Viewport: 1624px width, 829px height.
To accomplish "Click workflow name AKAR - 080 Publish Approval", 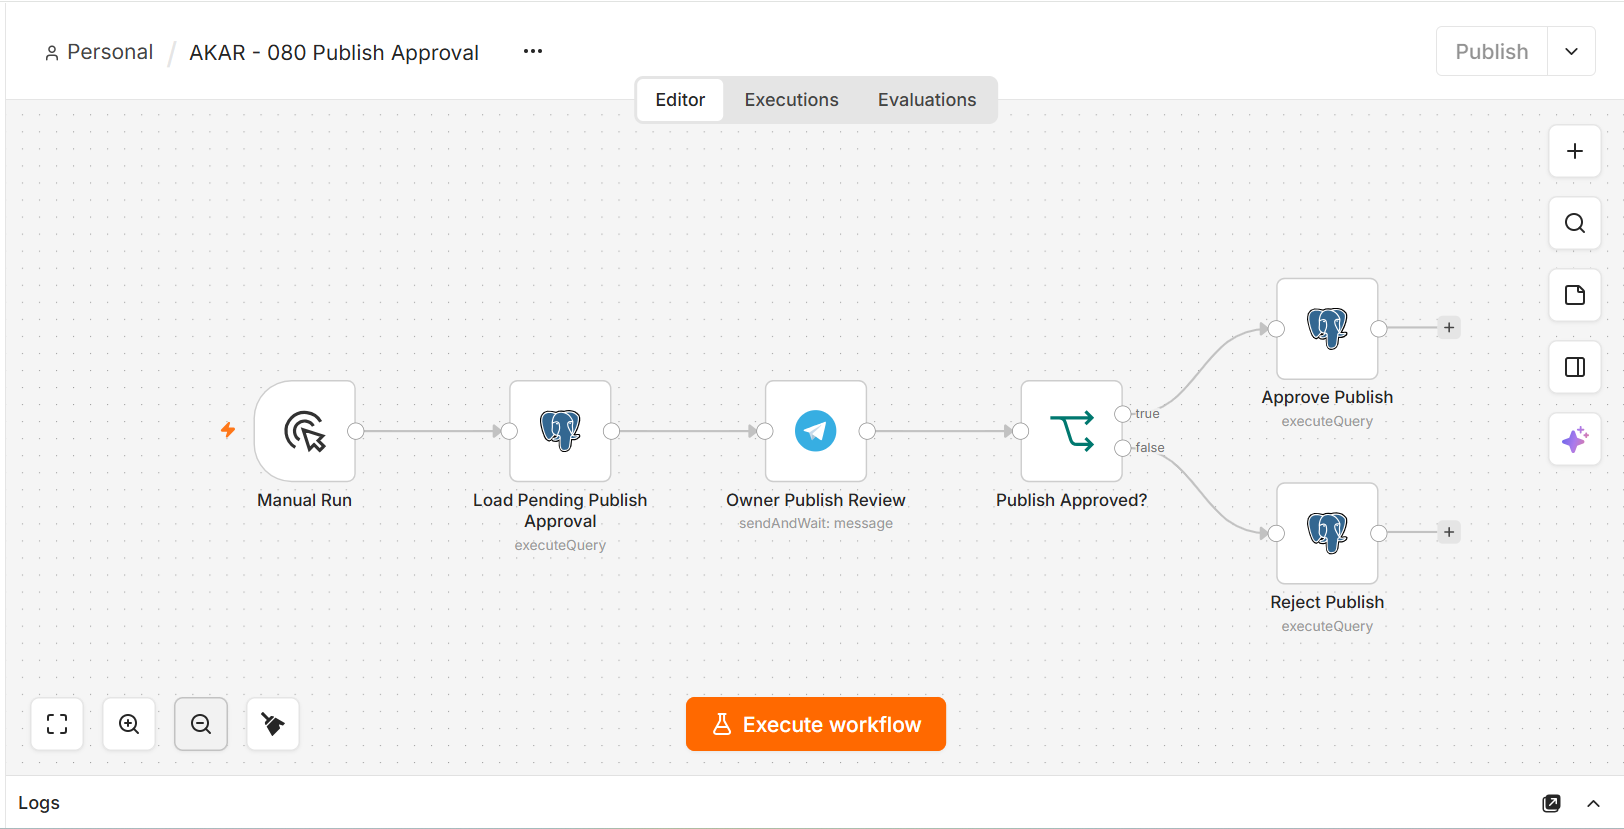I will coord(334,52).
